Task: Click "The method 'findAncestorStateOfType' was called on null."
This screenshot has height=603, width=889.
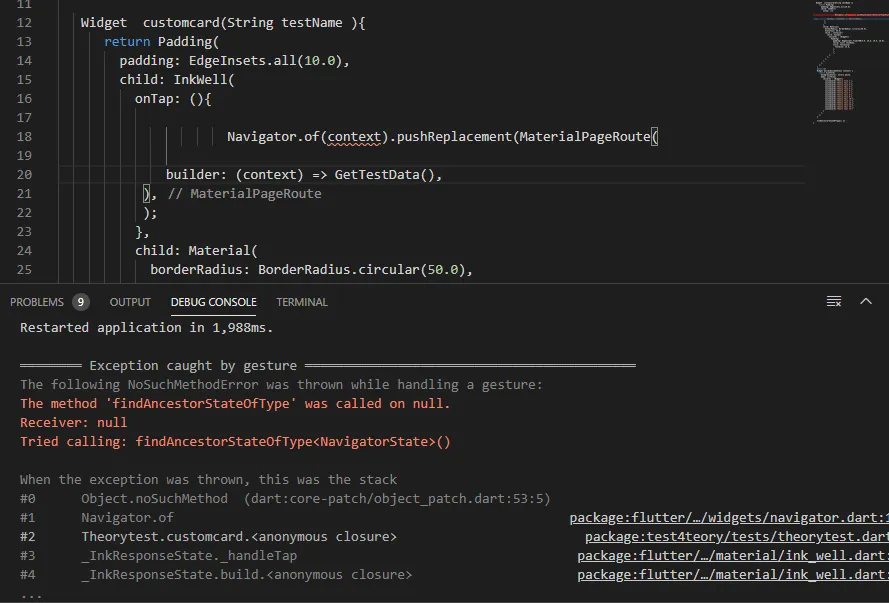Action: 235,404
